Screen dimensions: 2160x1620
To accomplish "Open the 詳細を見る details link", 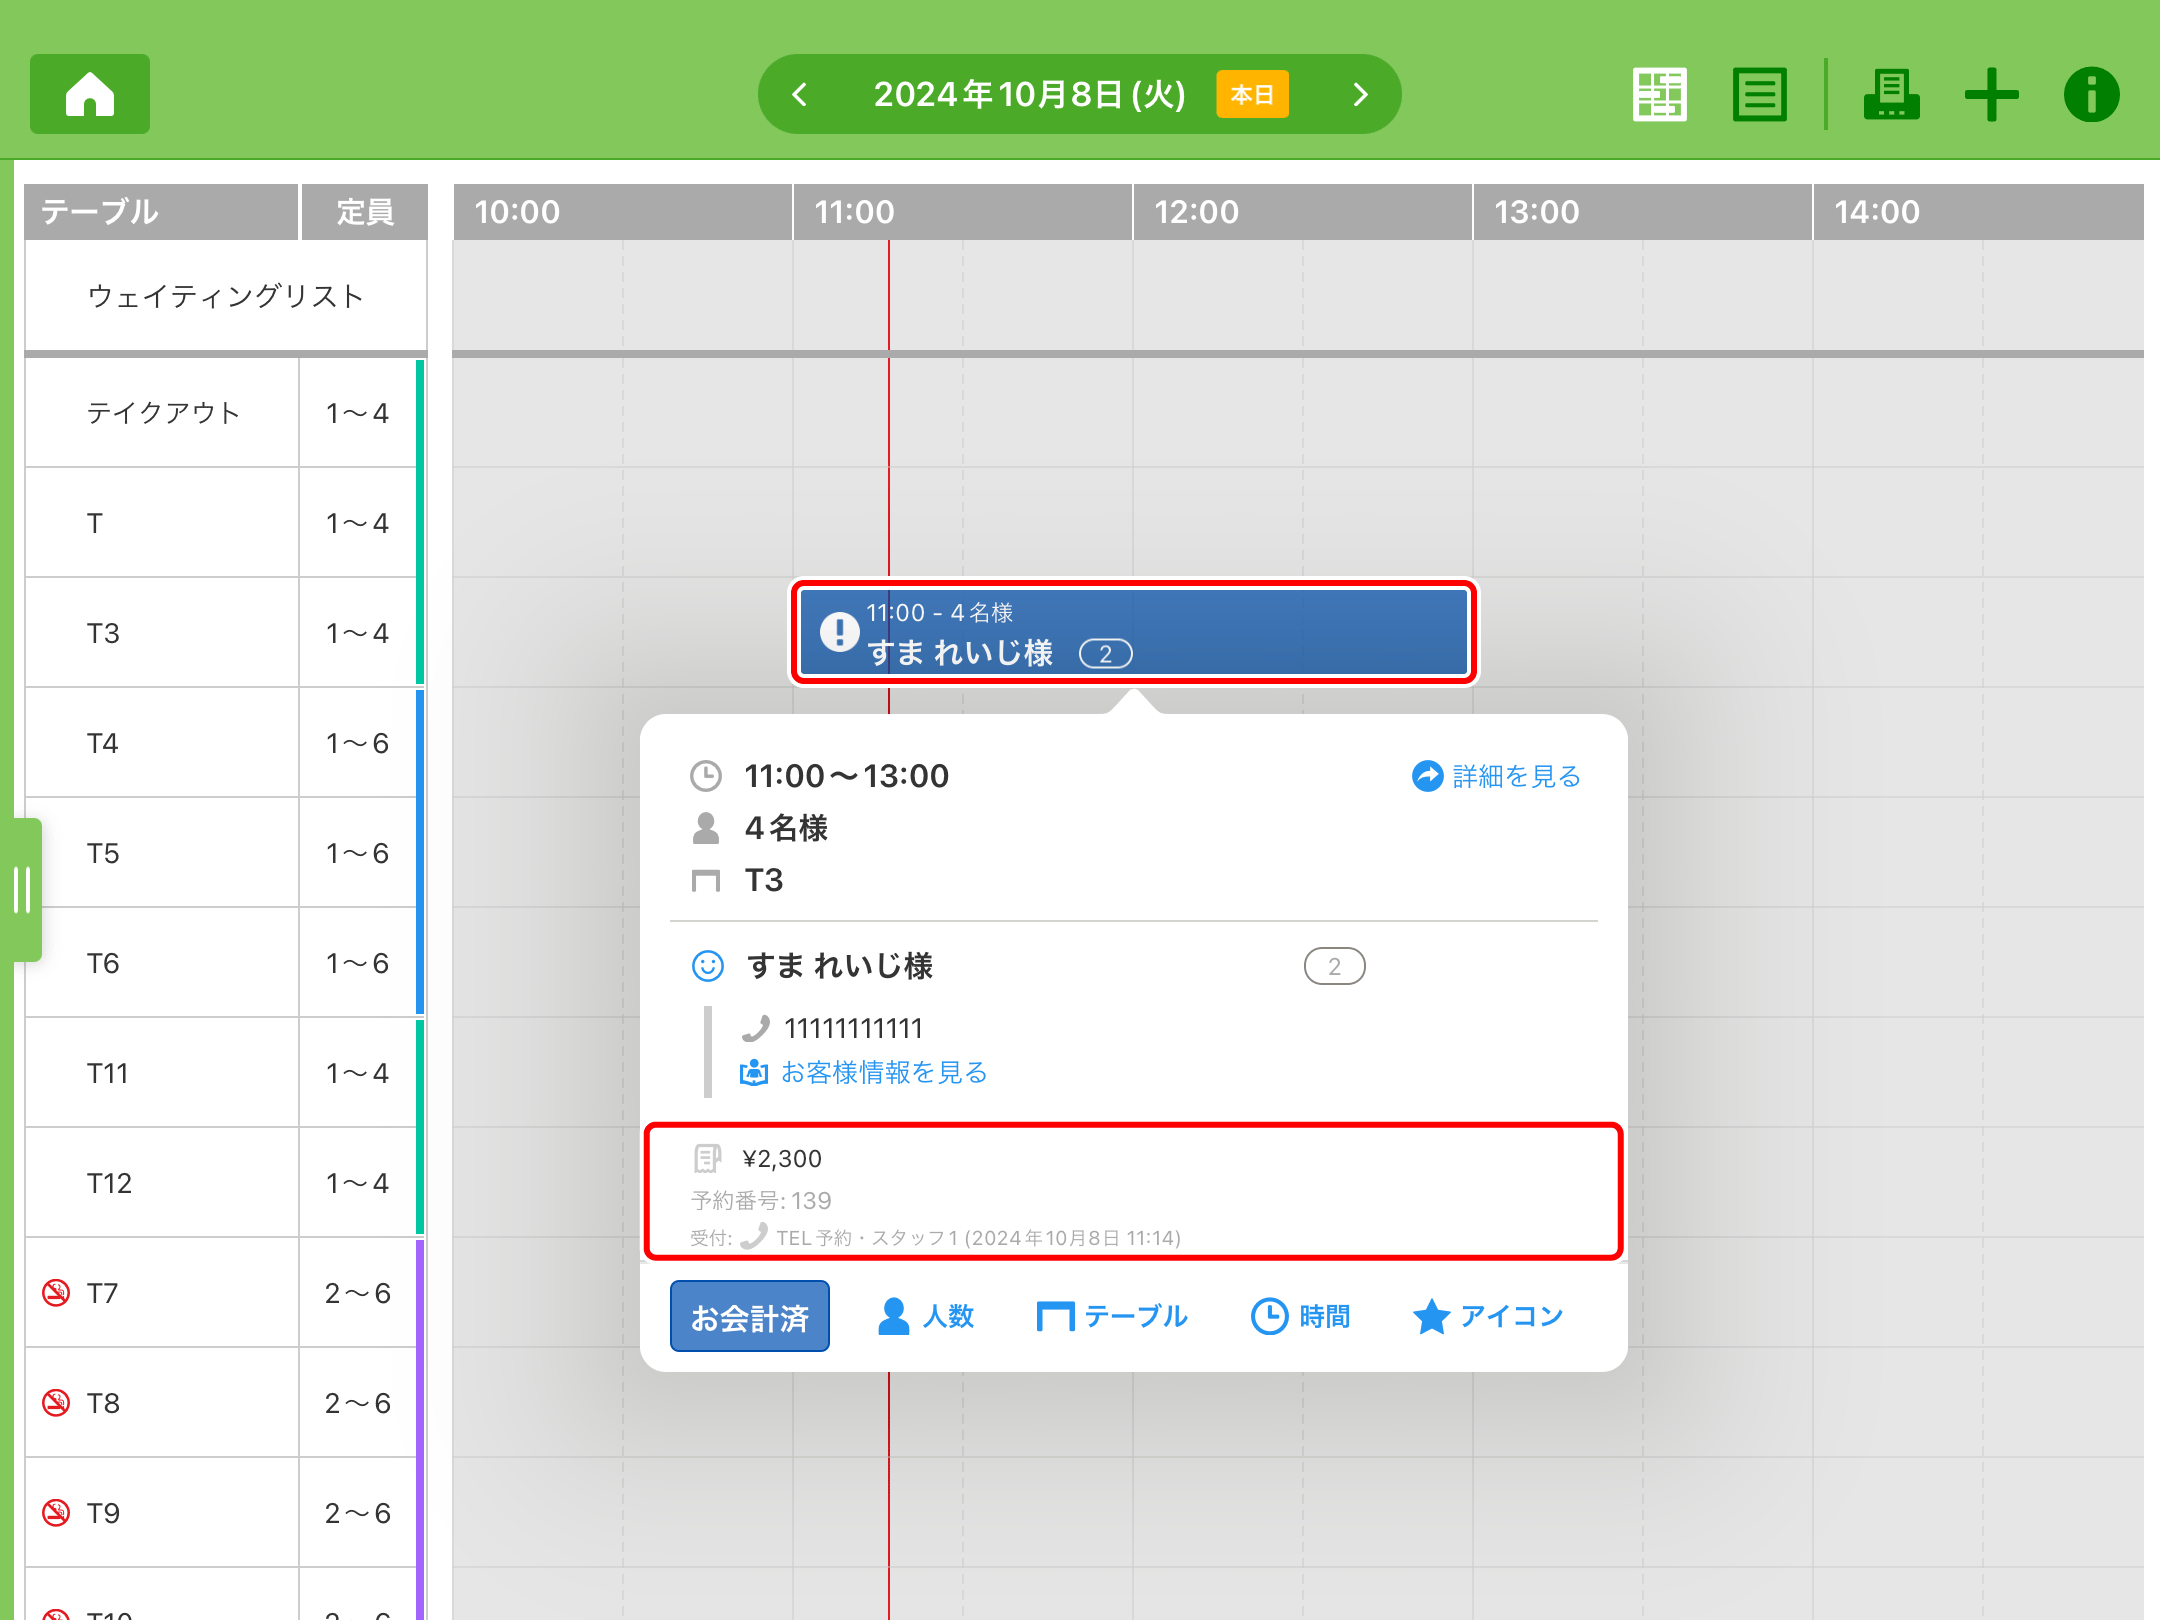I will [1497, 776].
